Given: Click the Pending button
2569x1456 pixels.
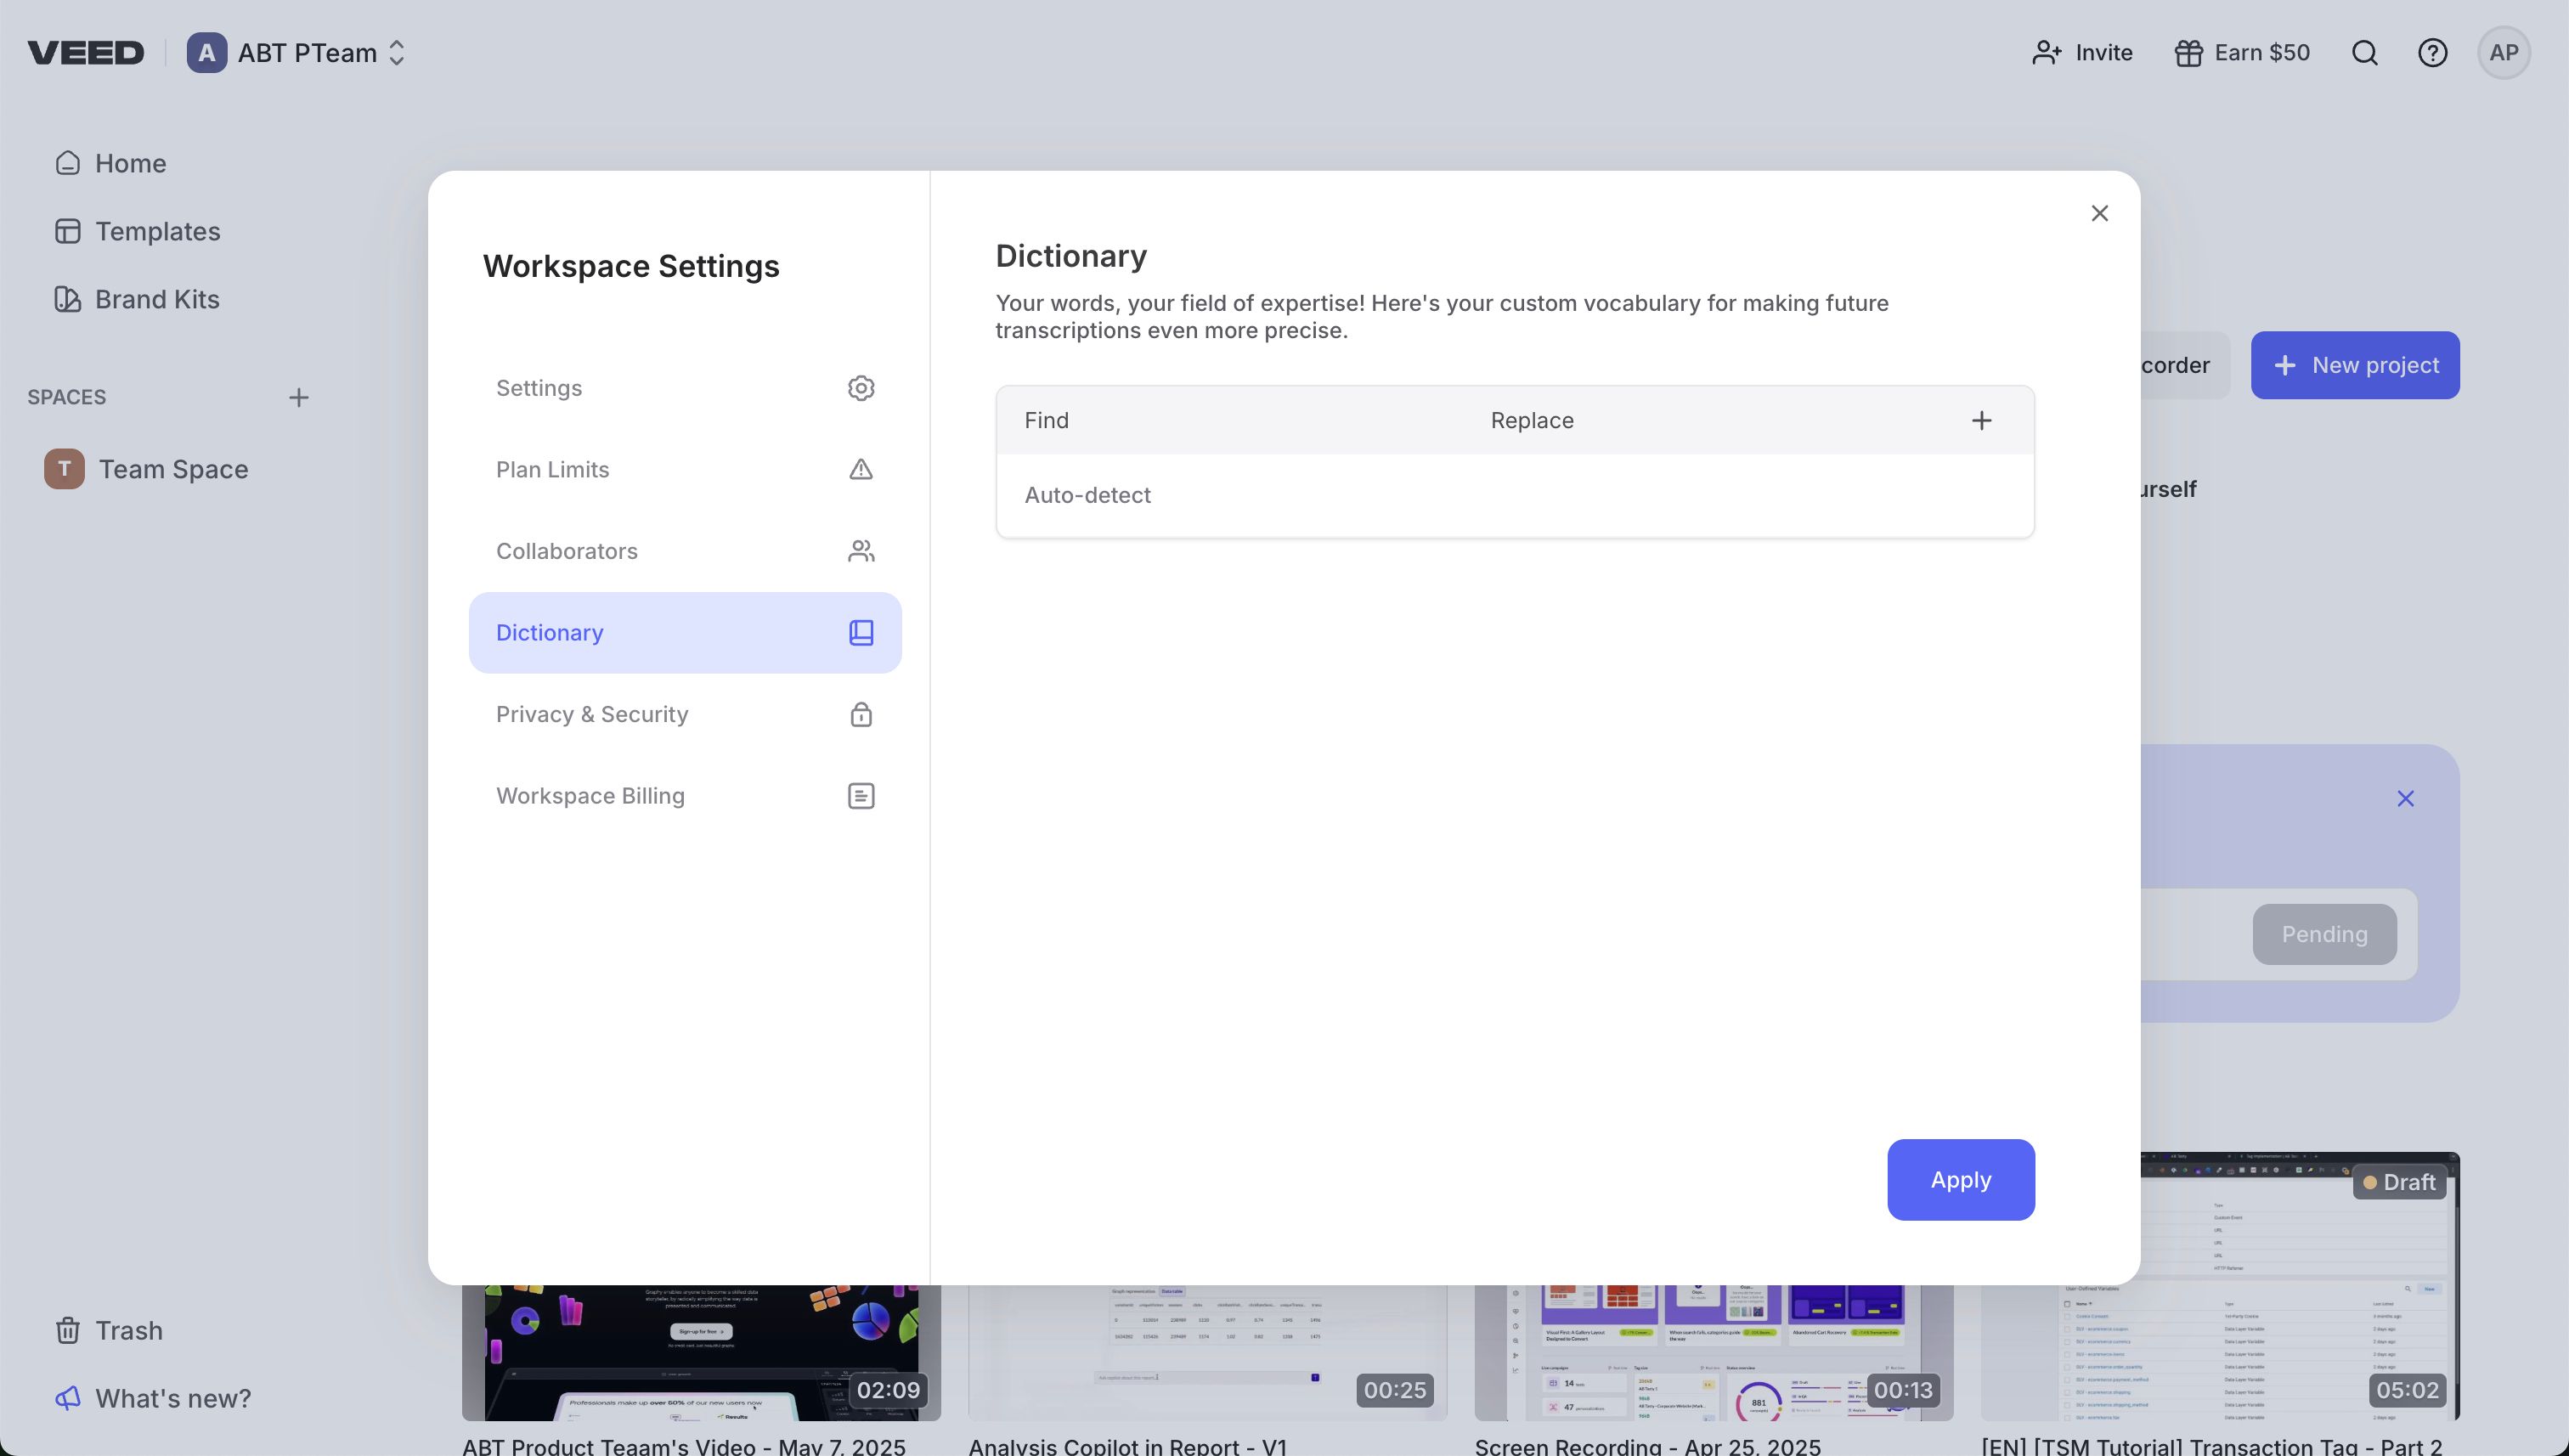Looking at the screenshot, I should click(x=2325, y=934).
